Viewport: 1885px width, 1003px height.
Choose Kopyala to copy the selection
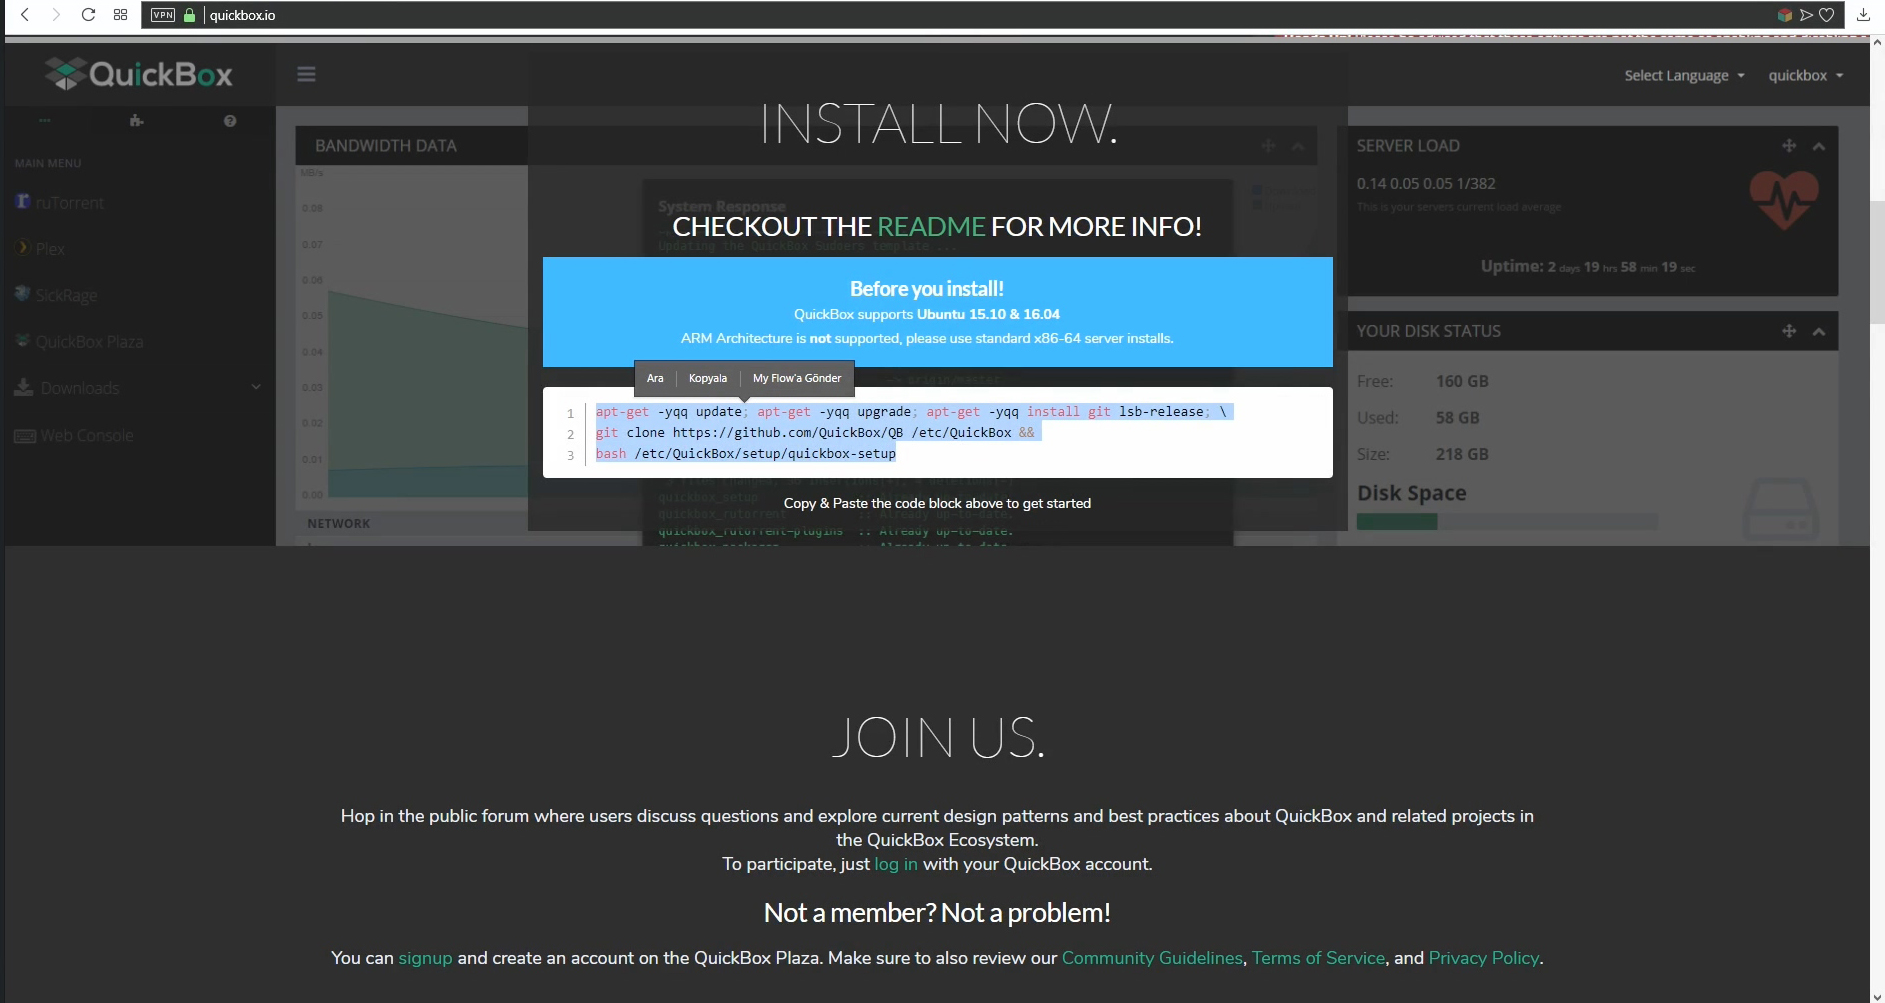click(x=708, y=378)
